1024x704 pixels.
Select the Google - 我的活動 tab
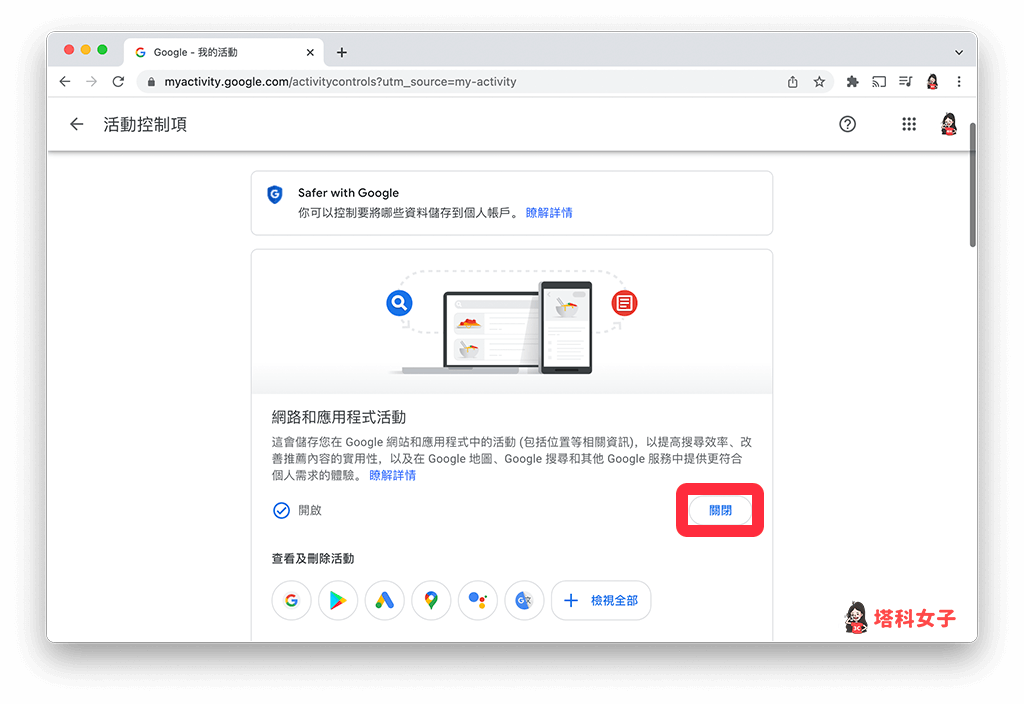[x=222, y=52]
